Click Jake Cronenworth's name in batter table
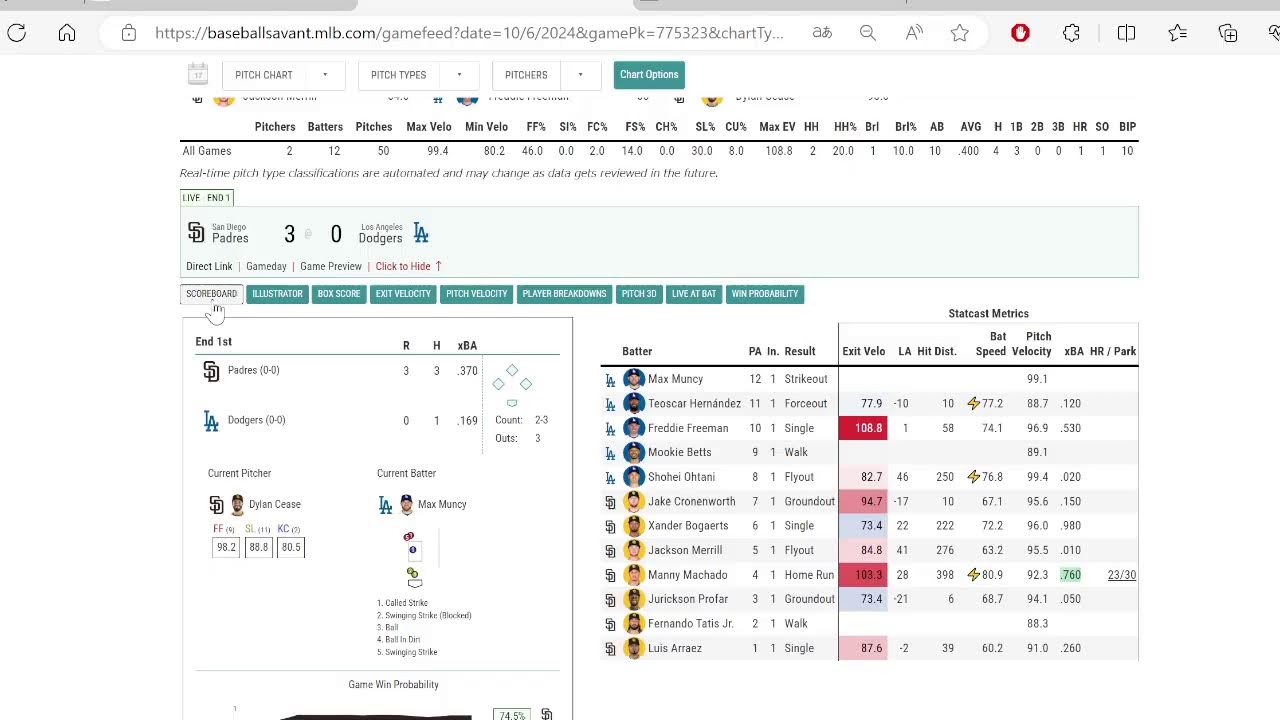This screenshot has width=1280, height=720. pyautogui.click(x=692, y=502)
